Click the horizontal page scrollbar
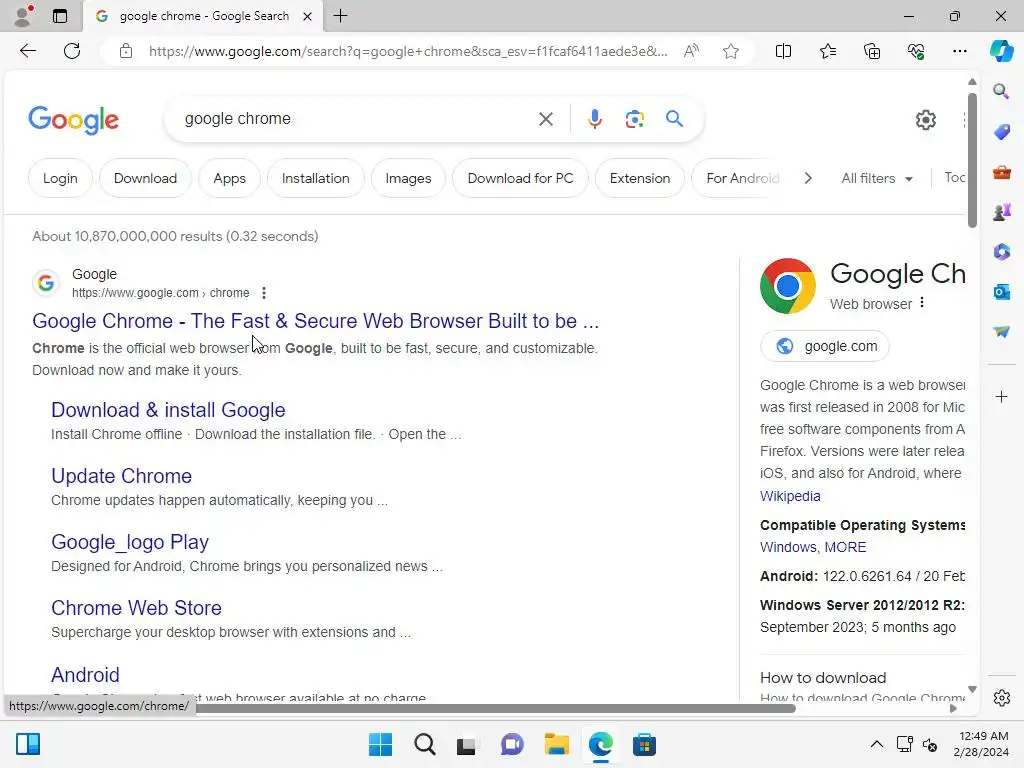This screenshot has width=1024, height=768. [495, 709]
